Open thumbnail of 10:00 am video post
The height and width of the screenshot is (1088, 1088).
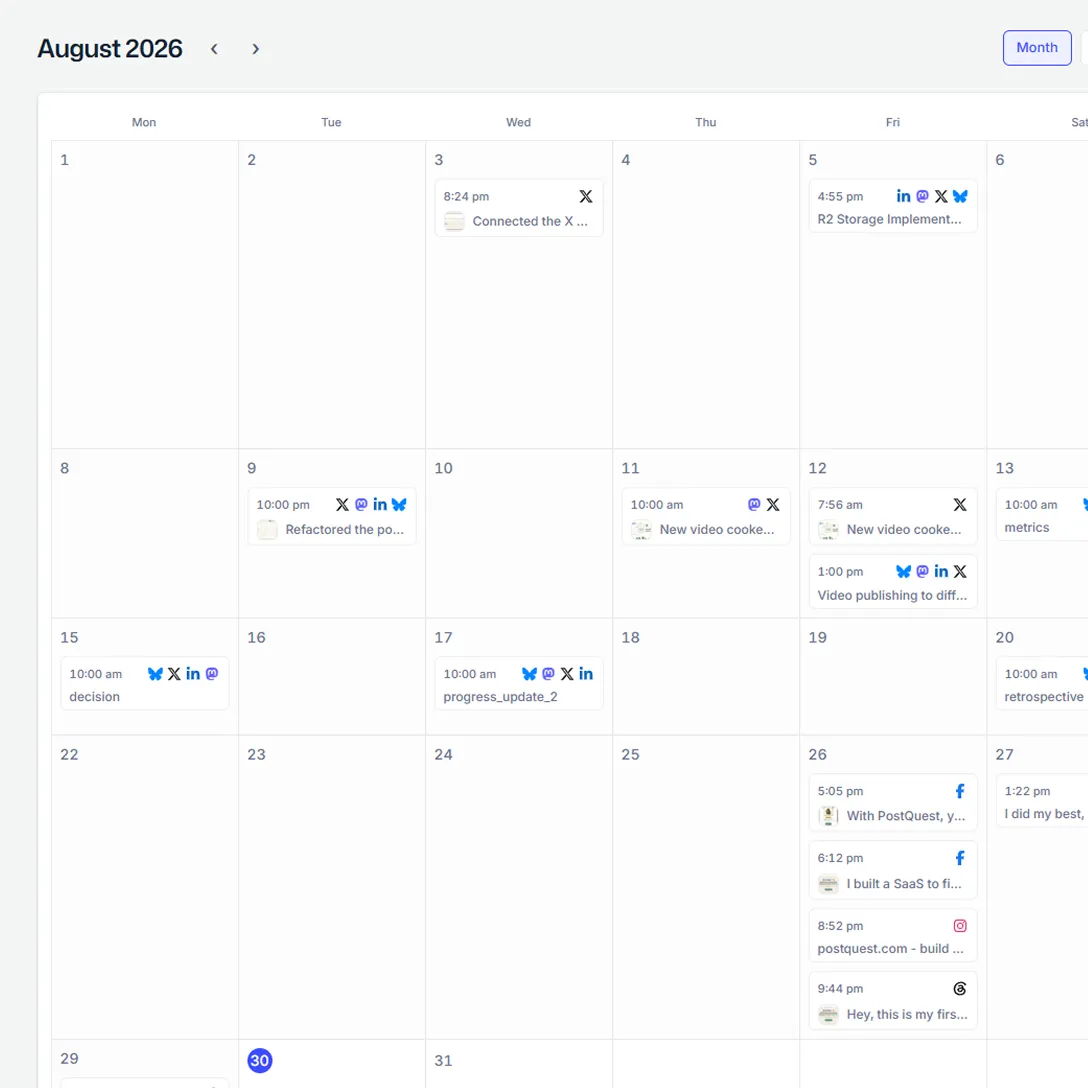point(641,529)
